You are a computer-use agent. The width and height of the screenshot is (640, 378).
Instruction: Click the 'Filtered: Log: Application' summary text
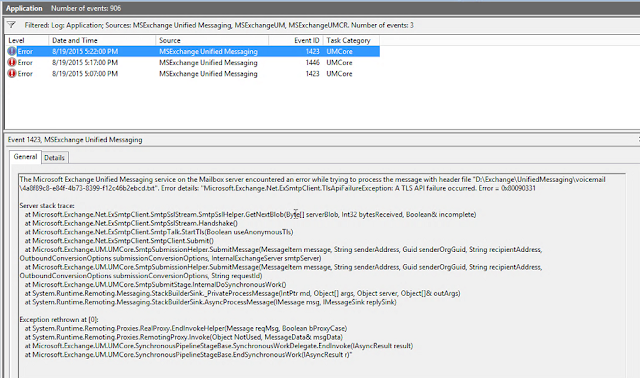219,25
